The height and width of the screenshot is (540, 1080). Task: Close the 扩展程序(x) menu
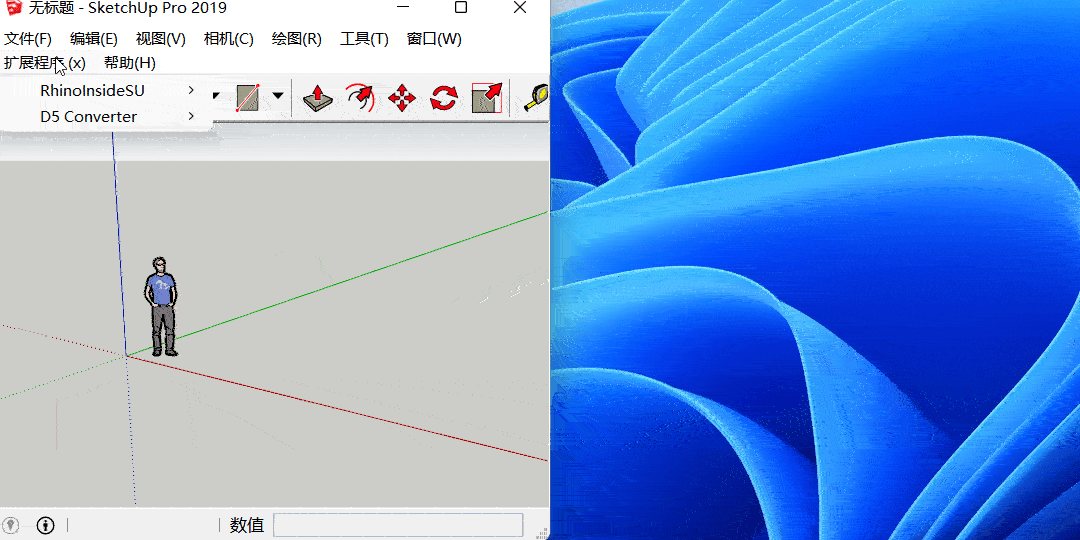(x=45, y=63)
